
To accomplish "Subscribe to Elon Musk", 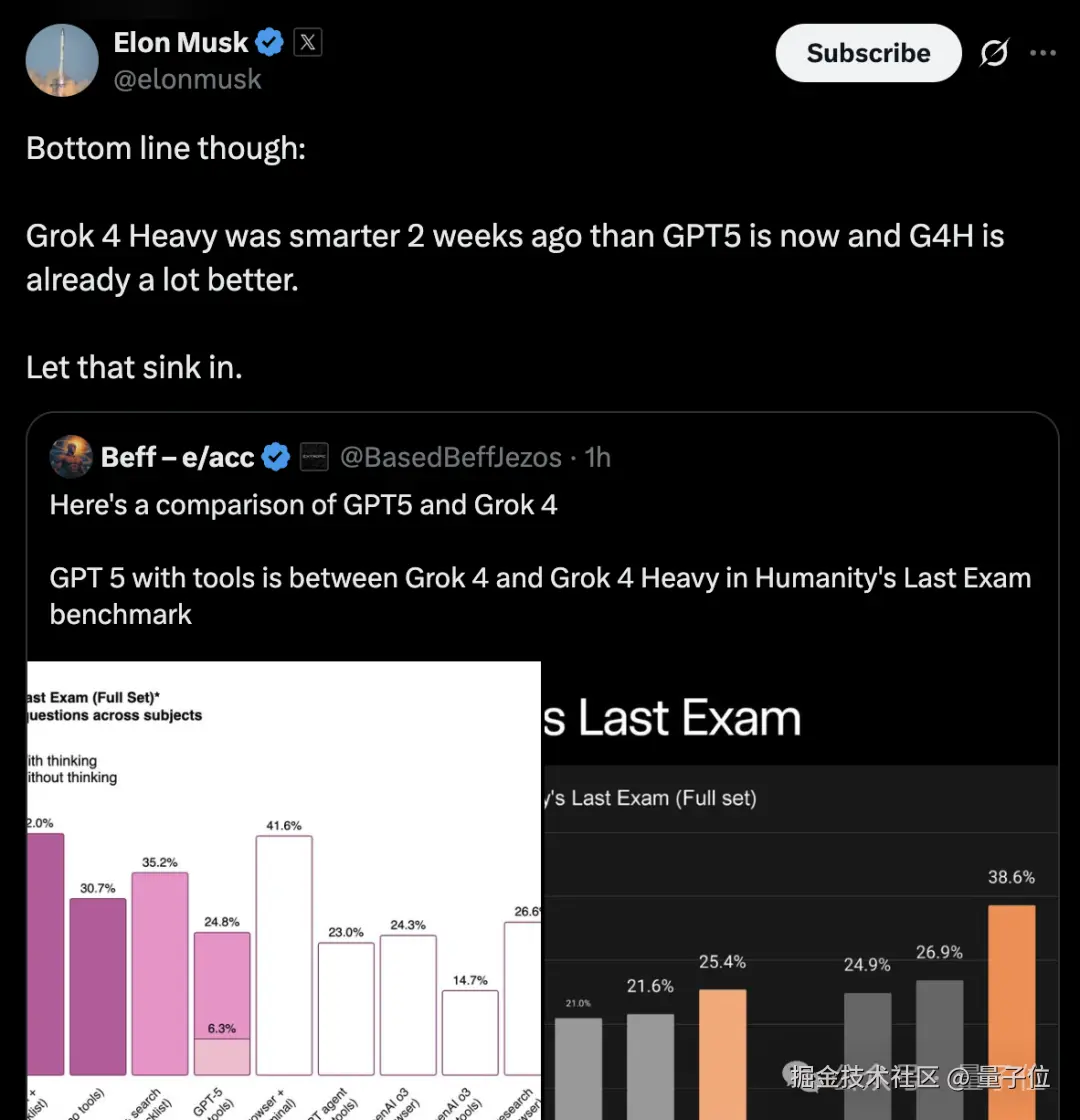I will [x=869, y=53].
